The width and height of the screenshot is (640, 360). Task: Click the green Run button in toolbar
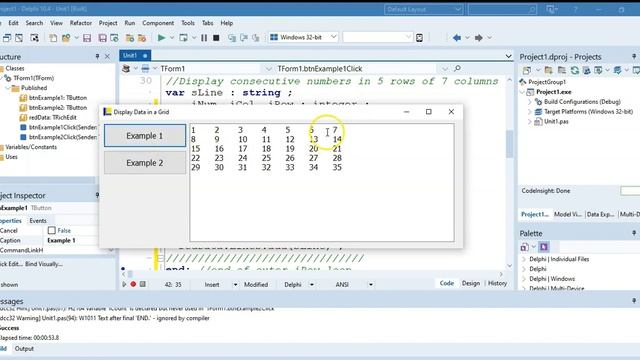pos(162,38)
